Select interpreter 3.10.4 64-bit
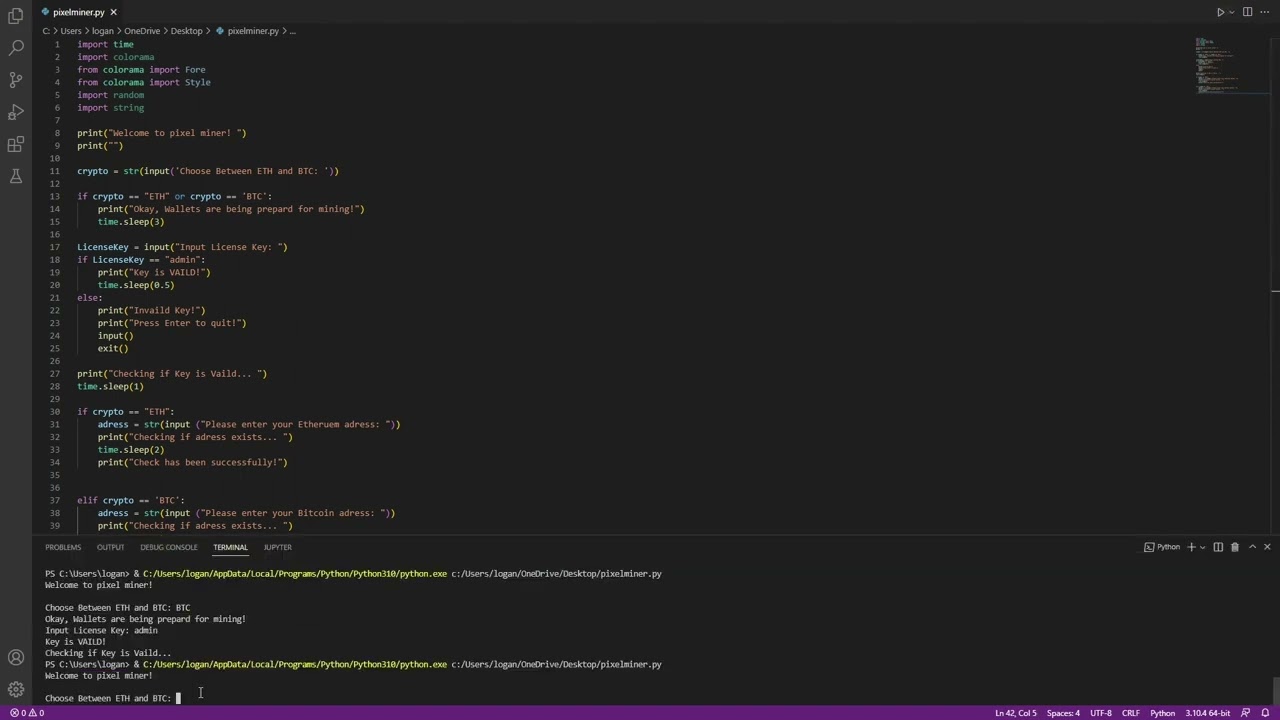The height and width of the screenshot is (720, 1280). [1207, 713]
